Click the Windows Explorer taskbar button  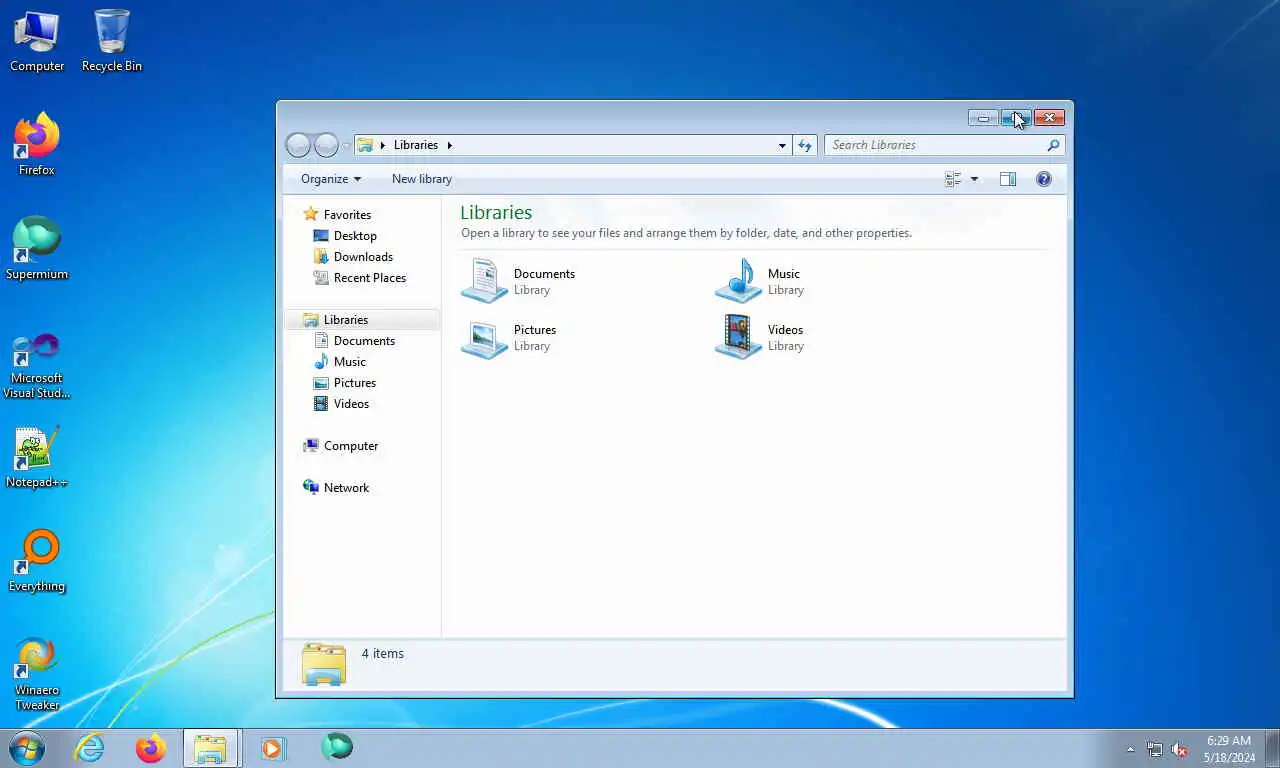pyautogui.click(x=211, y=748)
